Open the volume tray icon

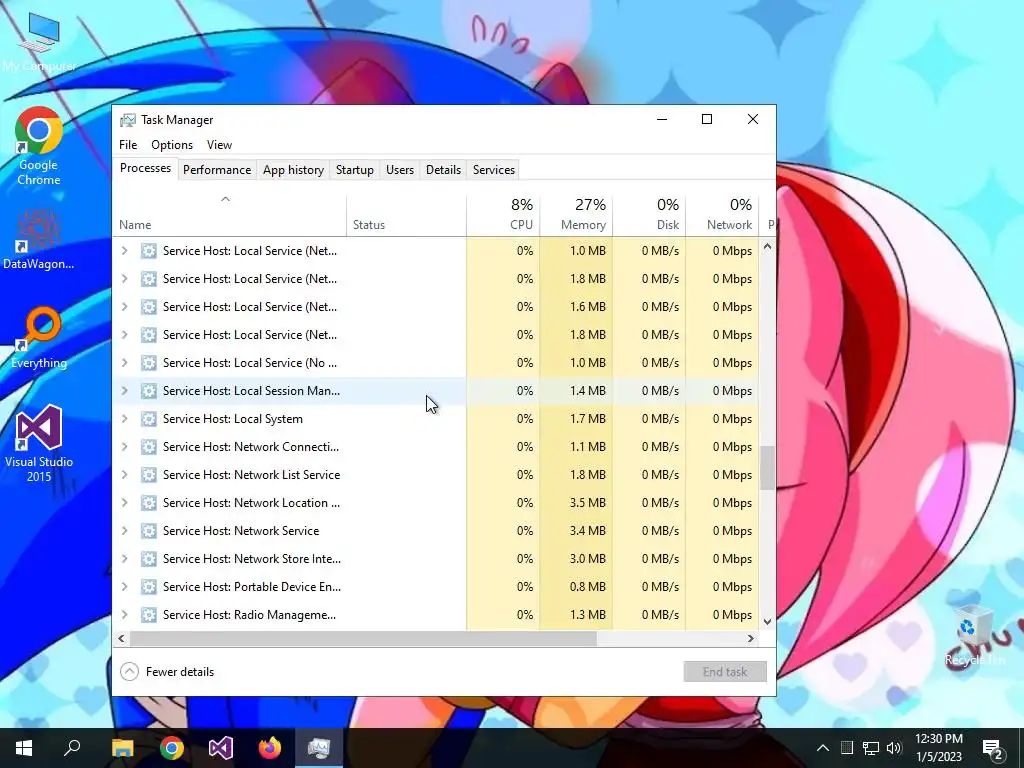(x=894, y=748)
